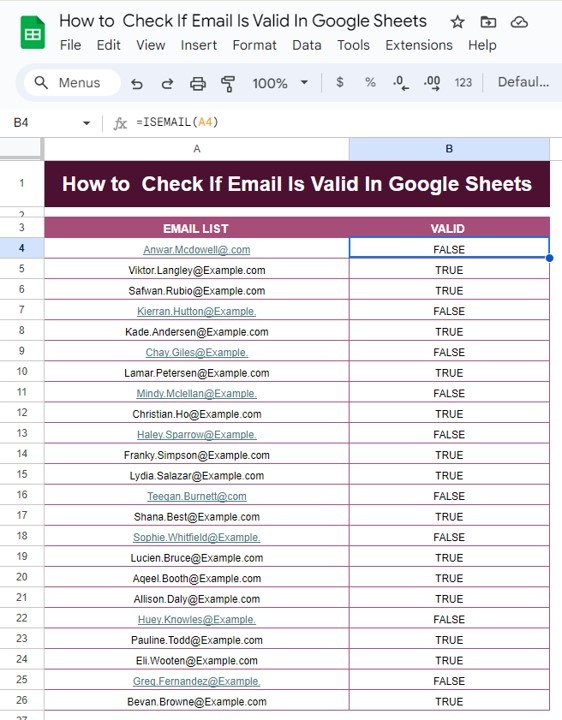Click the print icon
Image resolution: width=562 pixels, height=720 pixels.
point(198,84)
